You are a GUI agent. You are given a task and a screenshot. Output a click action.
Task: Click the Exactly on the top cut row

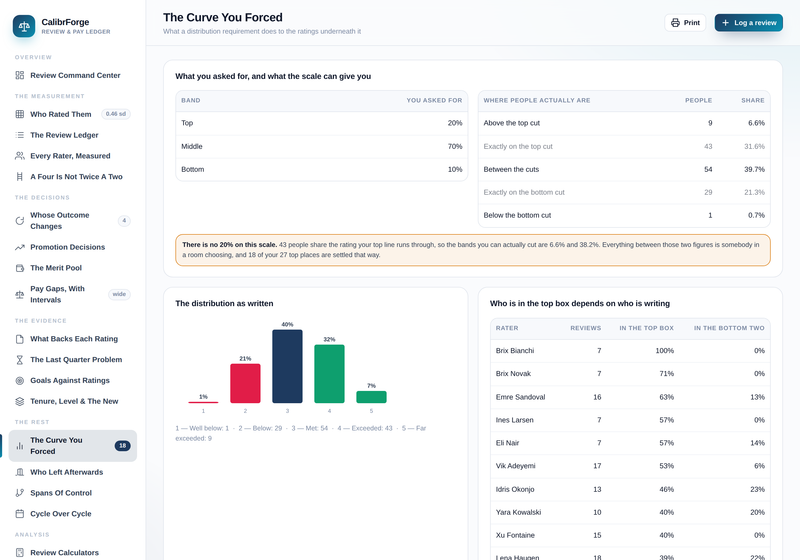624,146
